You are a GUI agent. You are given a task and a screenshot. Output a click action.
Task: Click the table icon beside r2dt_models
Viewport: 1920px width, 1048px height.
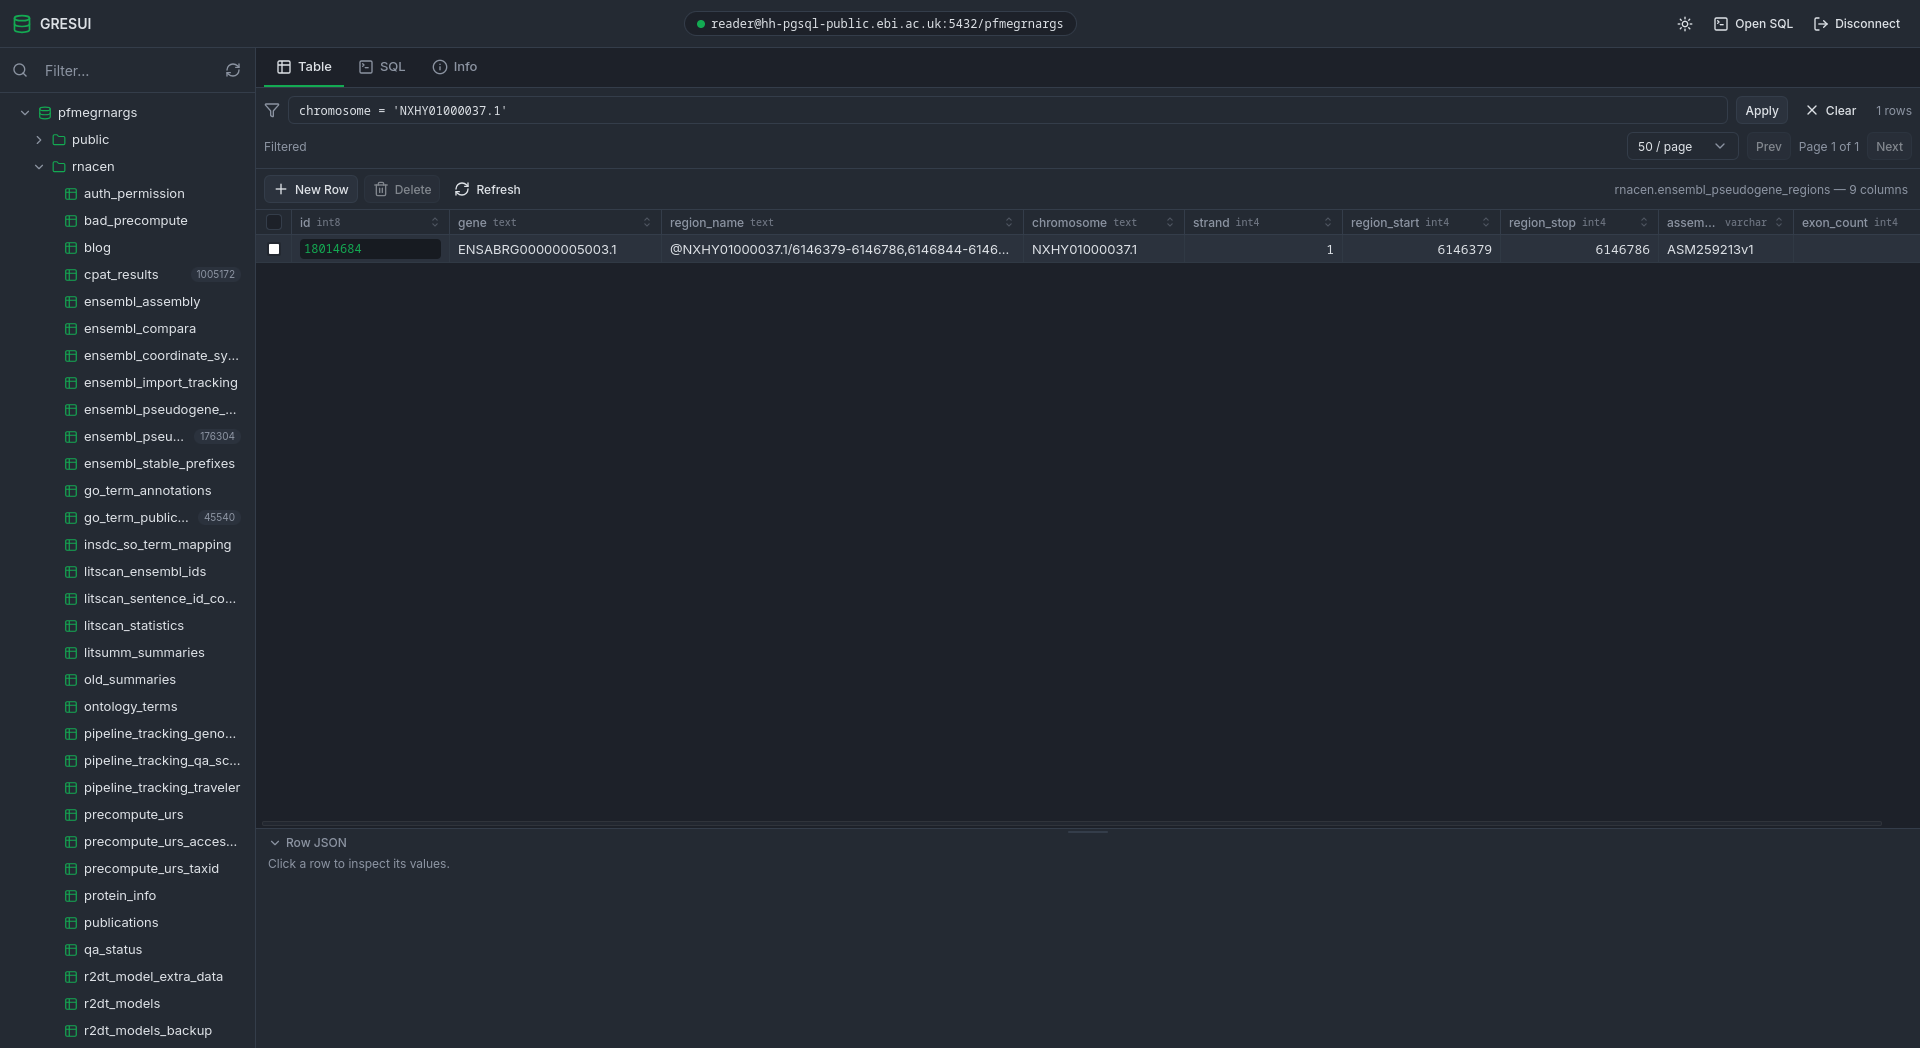71,1004
